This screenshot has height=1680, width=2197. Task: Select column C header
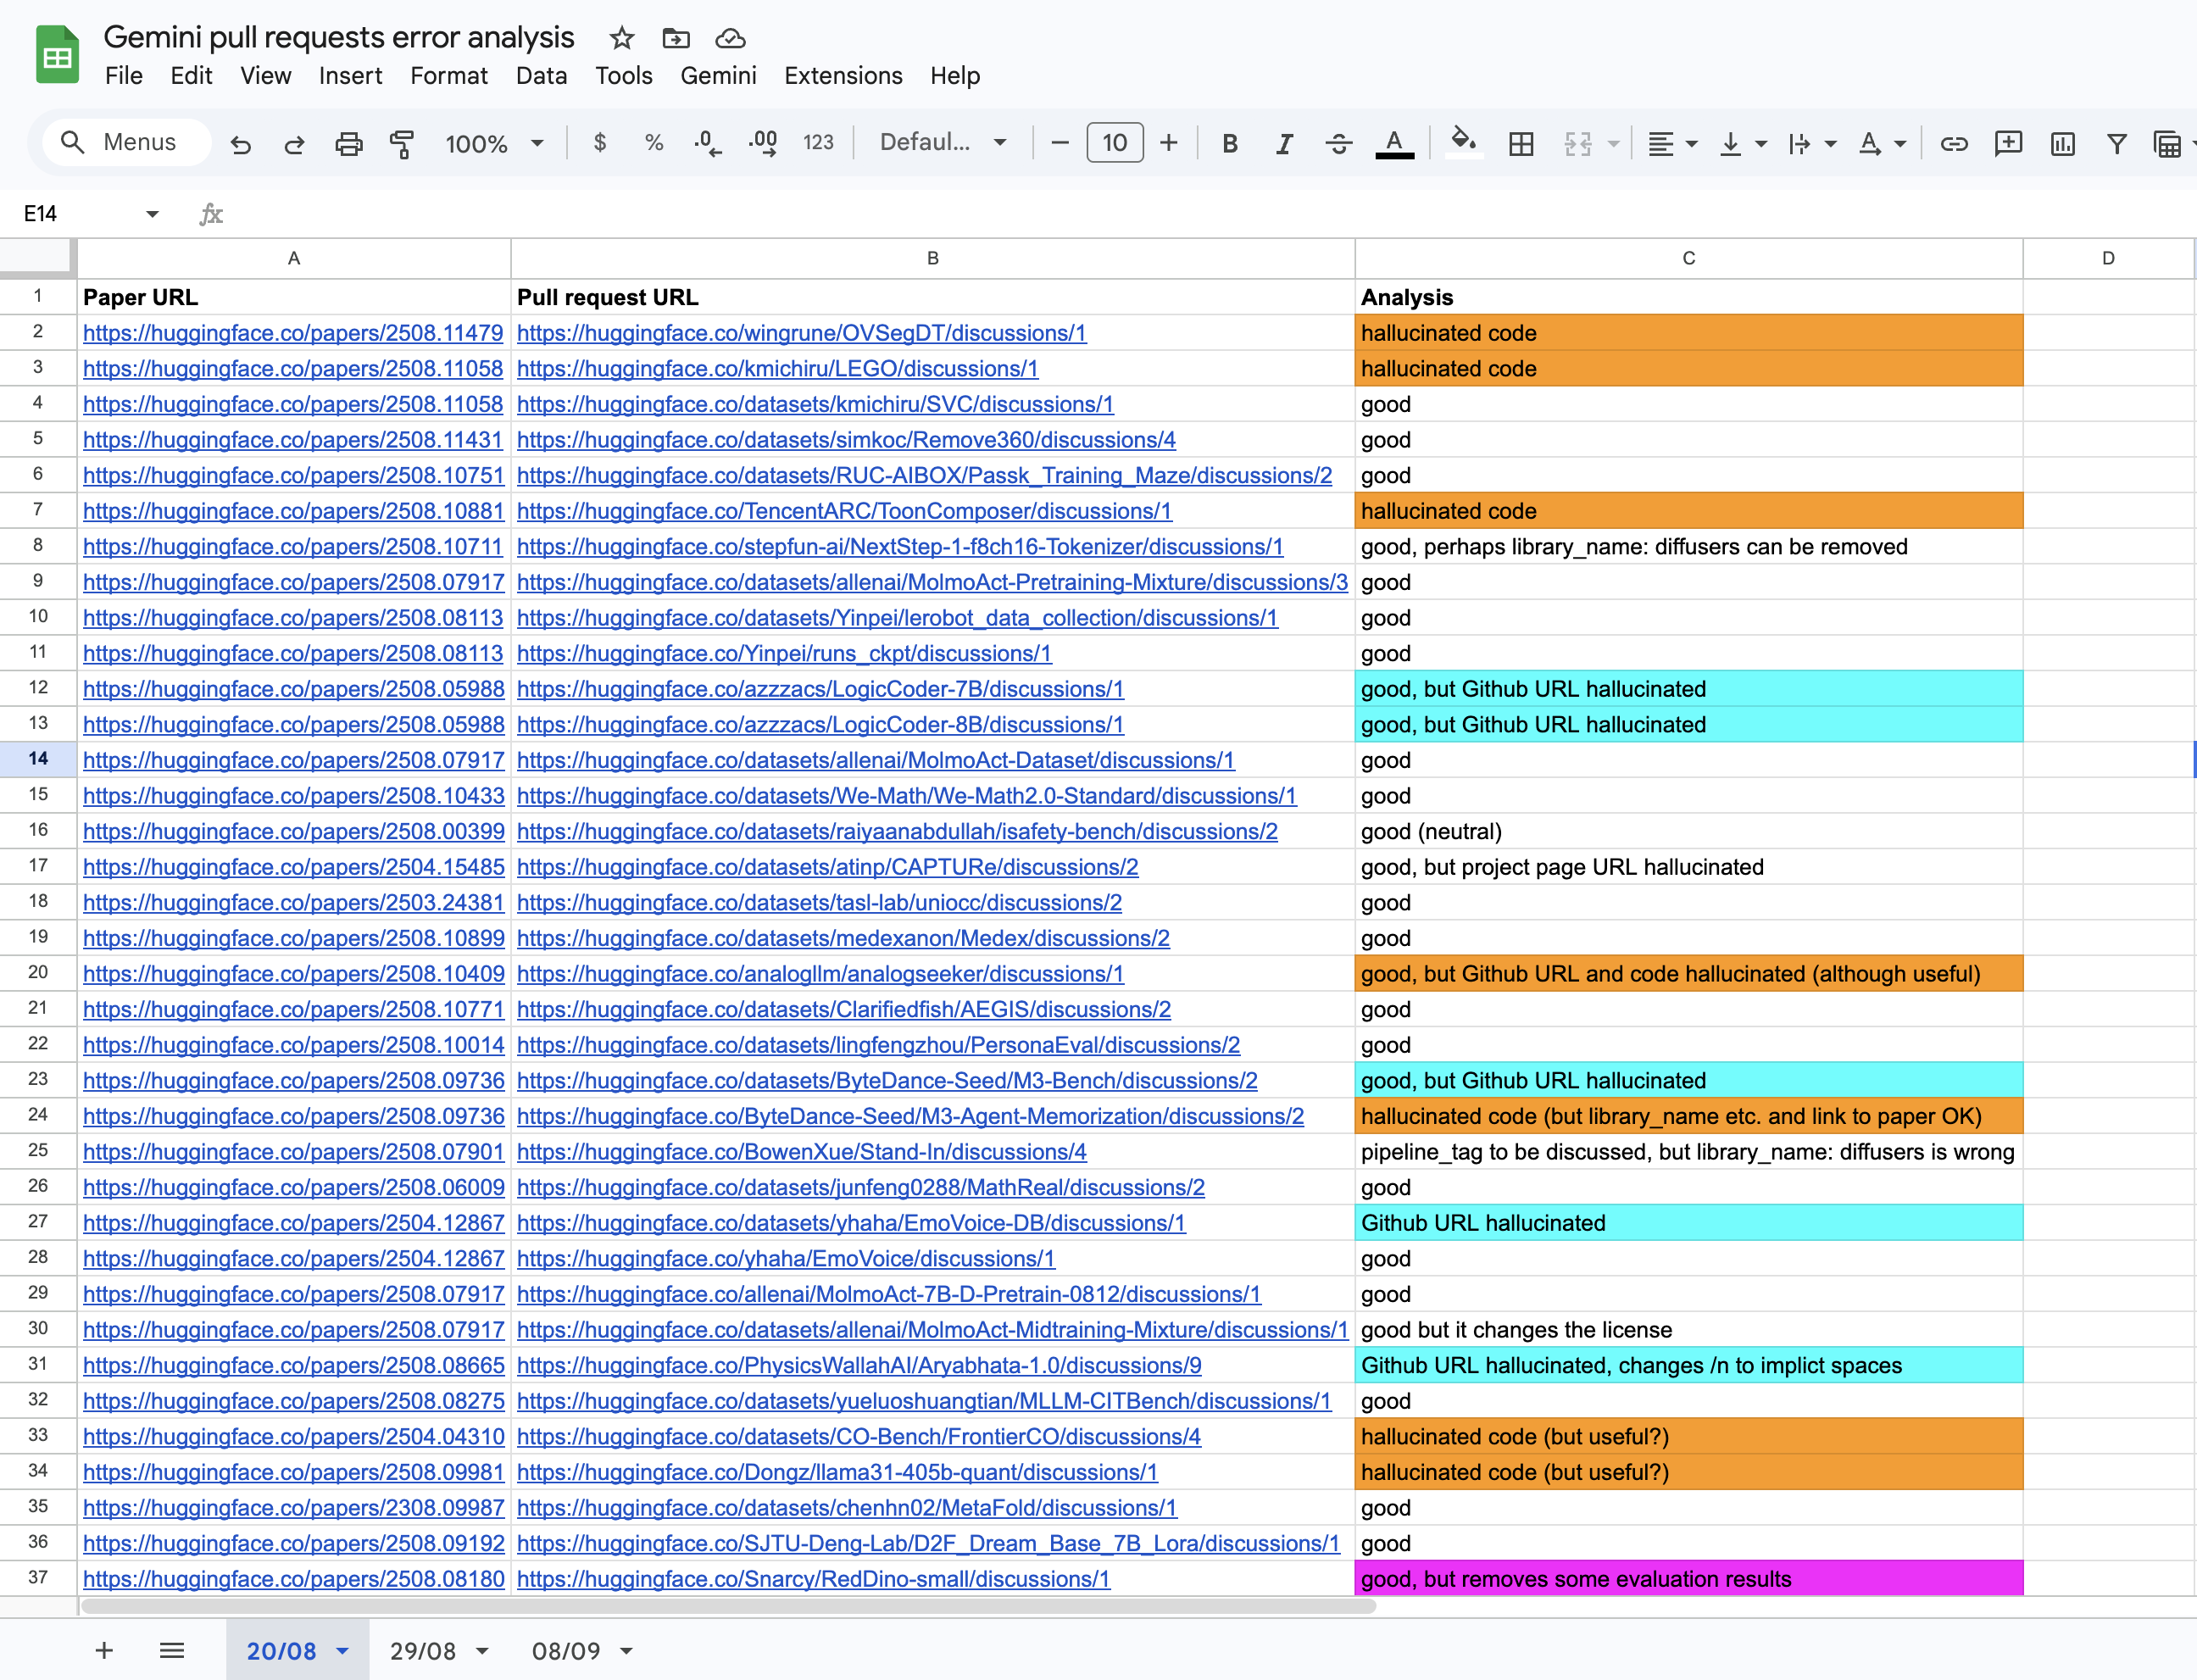pyautogui.click(x=1689, y=258)
